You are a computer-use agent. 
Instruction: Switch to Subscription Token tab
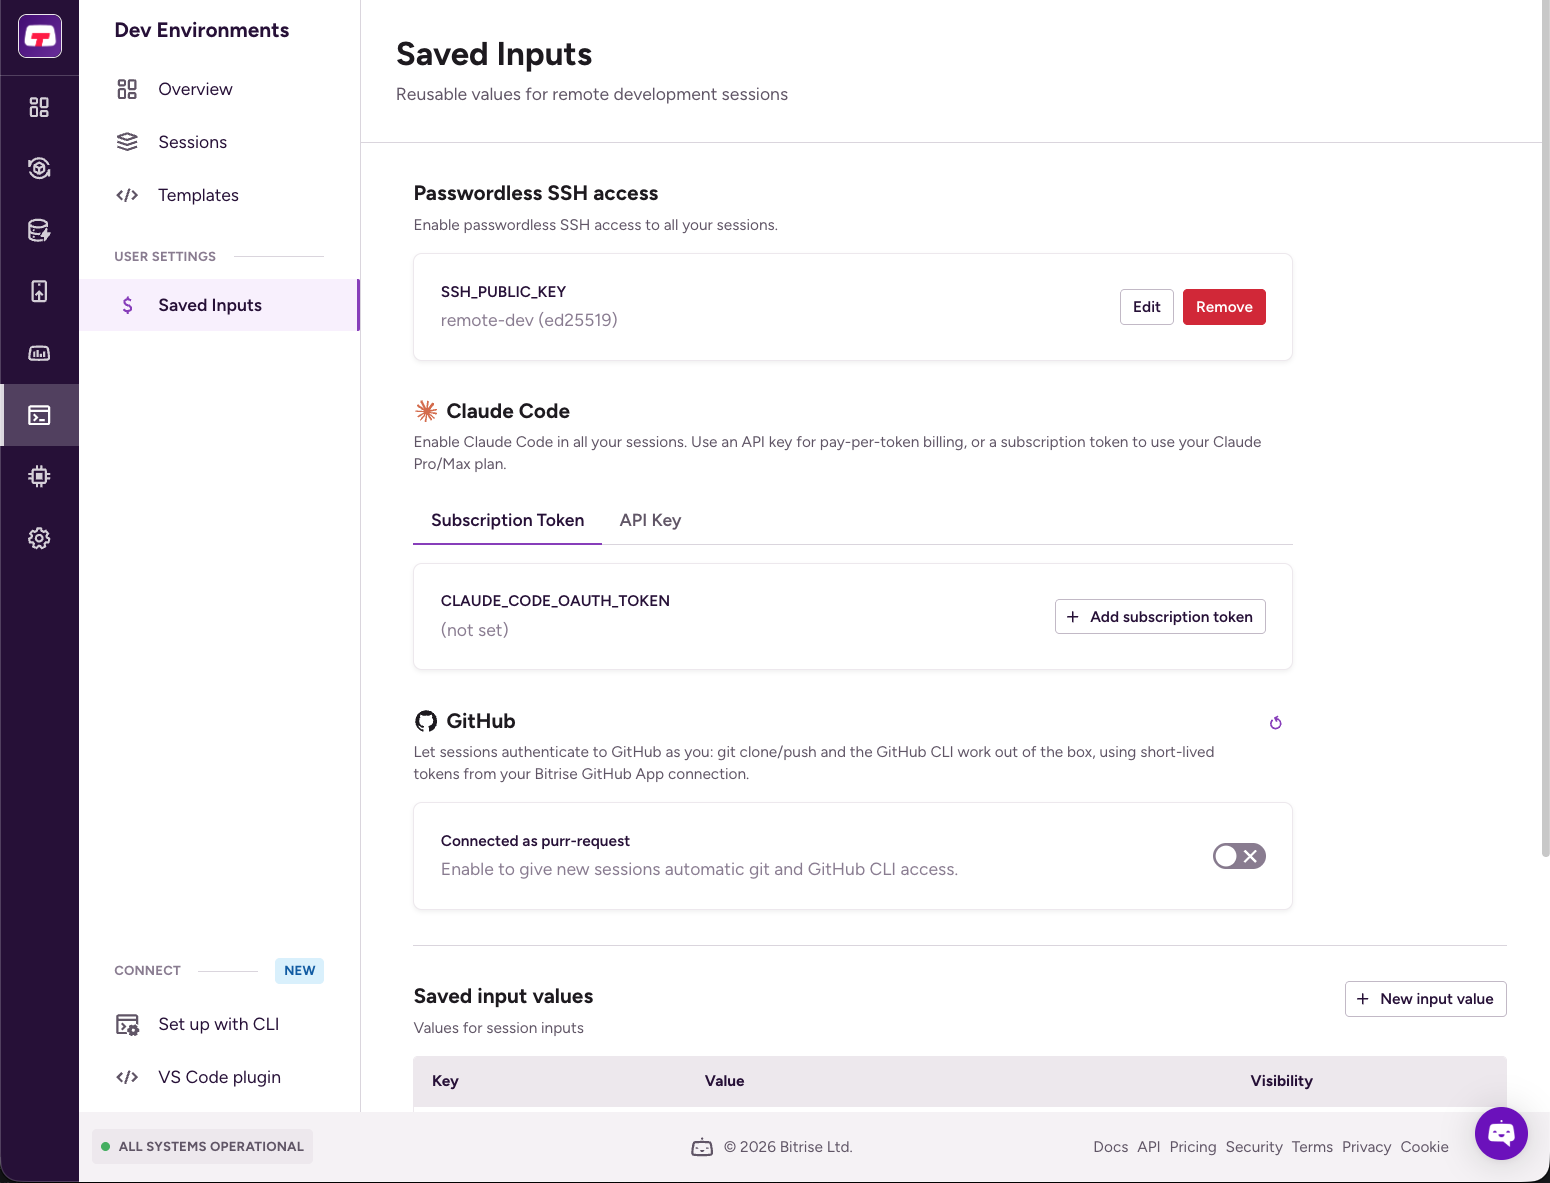(x=508, y=520)
